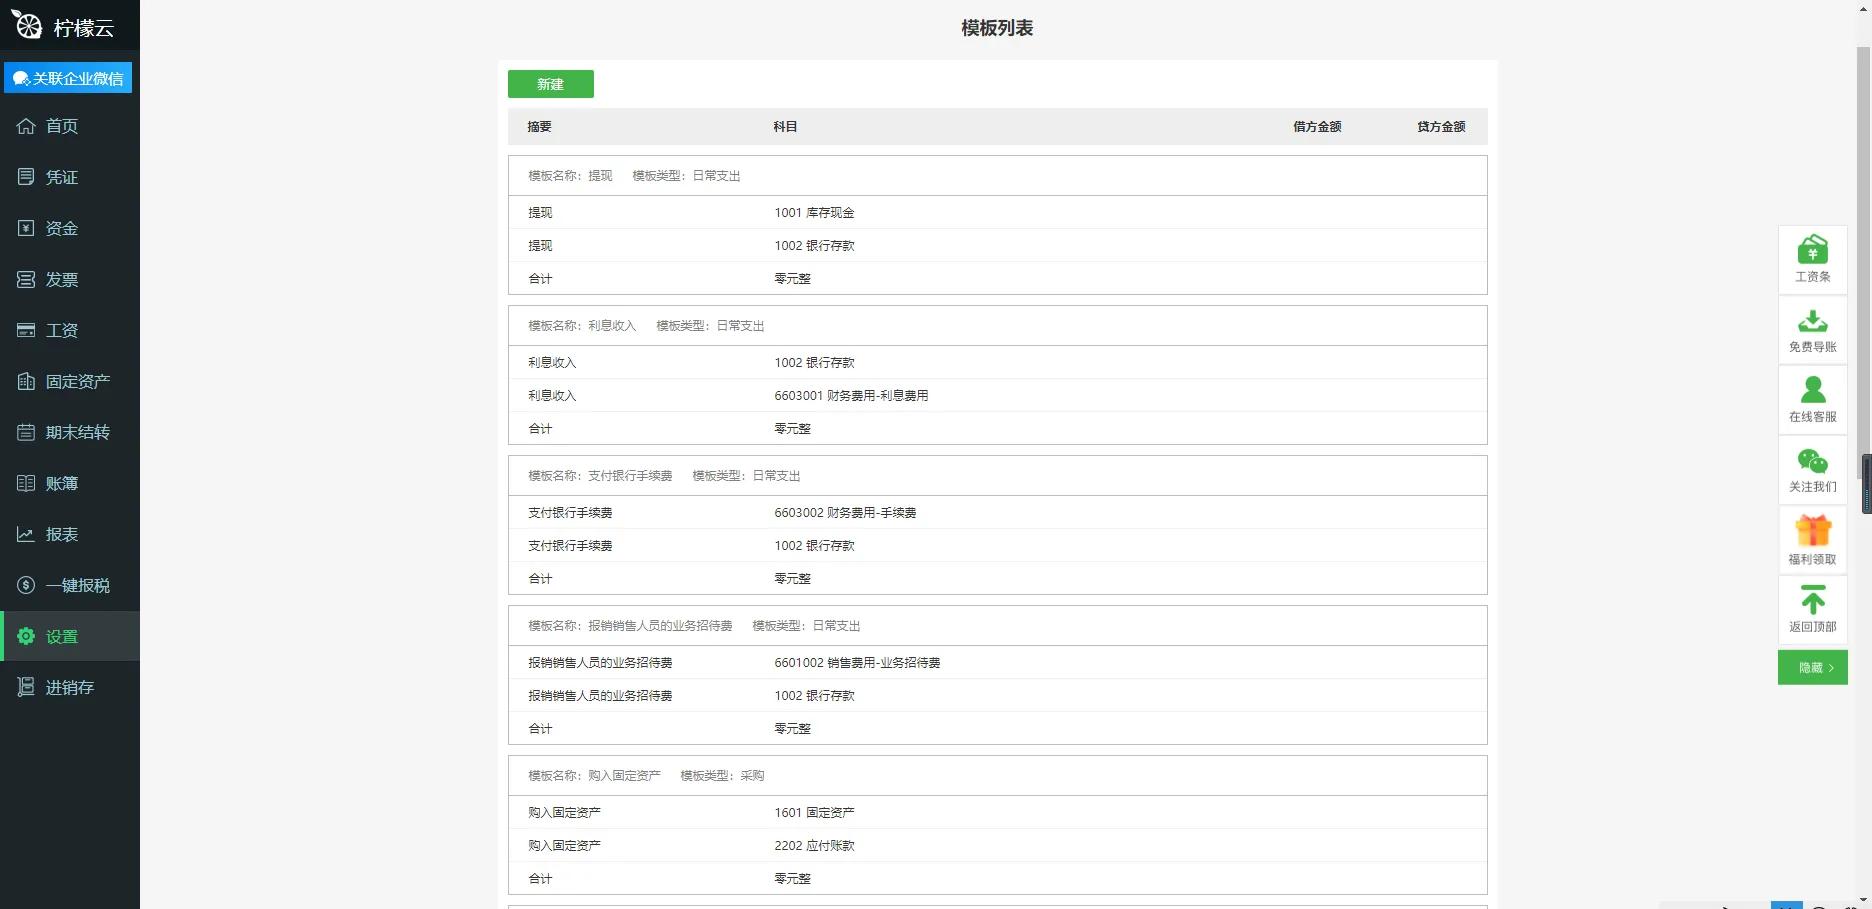1872x909 pixels.
Task: Open the 固定资产 fixed assets page
Action: [x=76, y=381]
